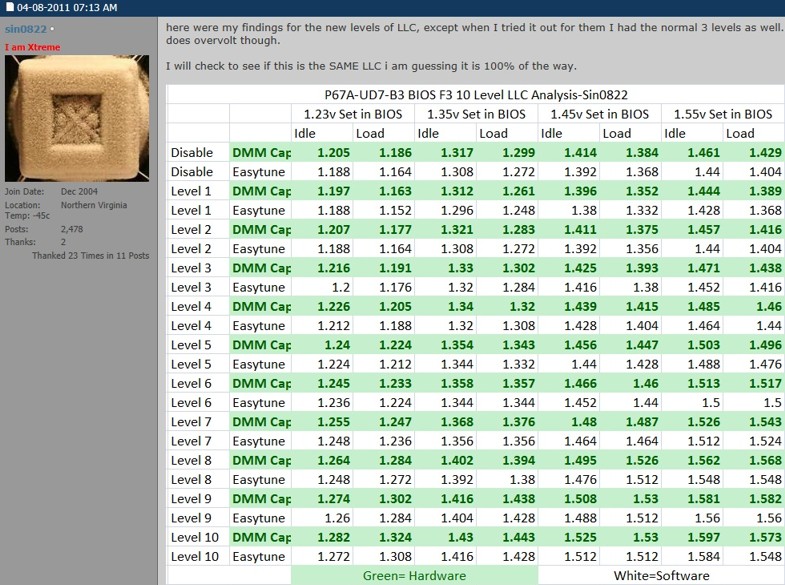Select the '1.55v Set in BIOS' column header

[x=723, y=114]
